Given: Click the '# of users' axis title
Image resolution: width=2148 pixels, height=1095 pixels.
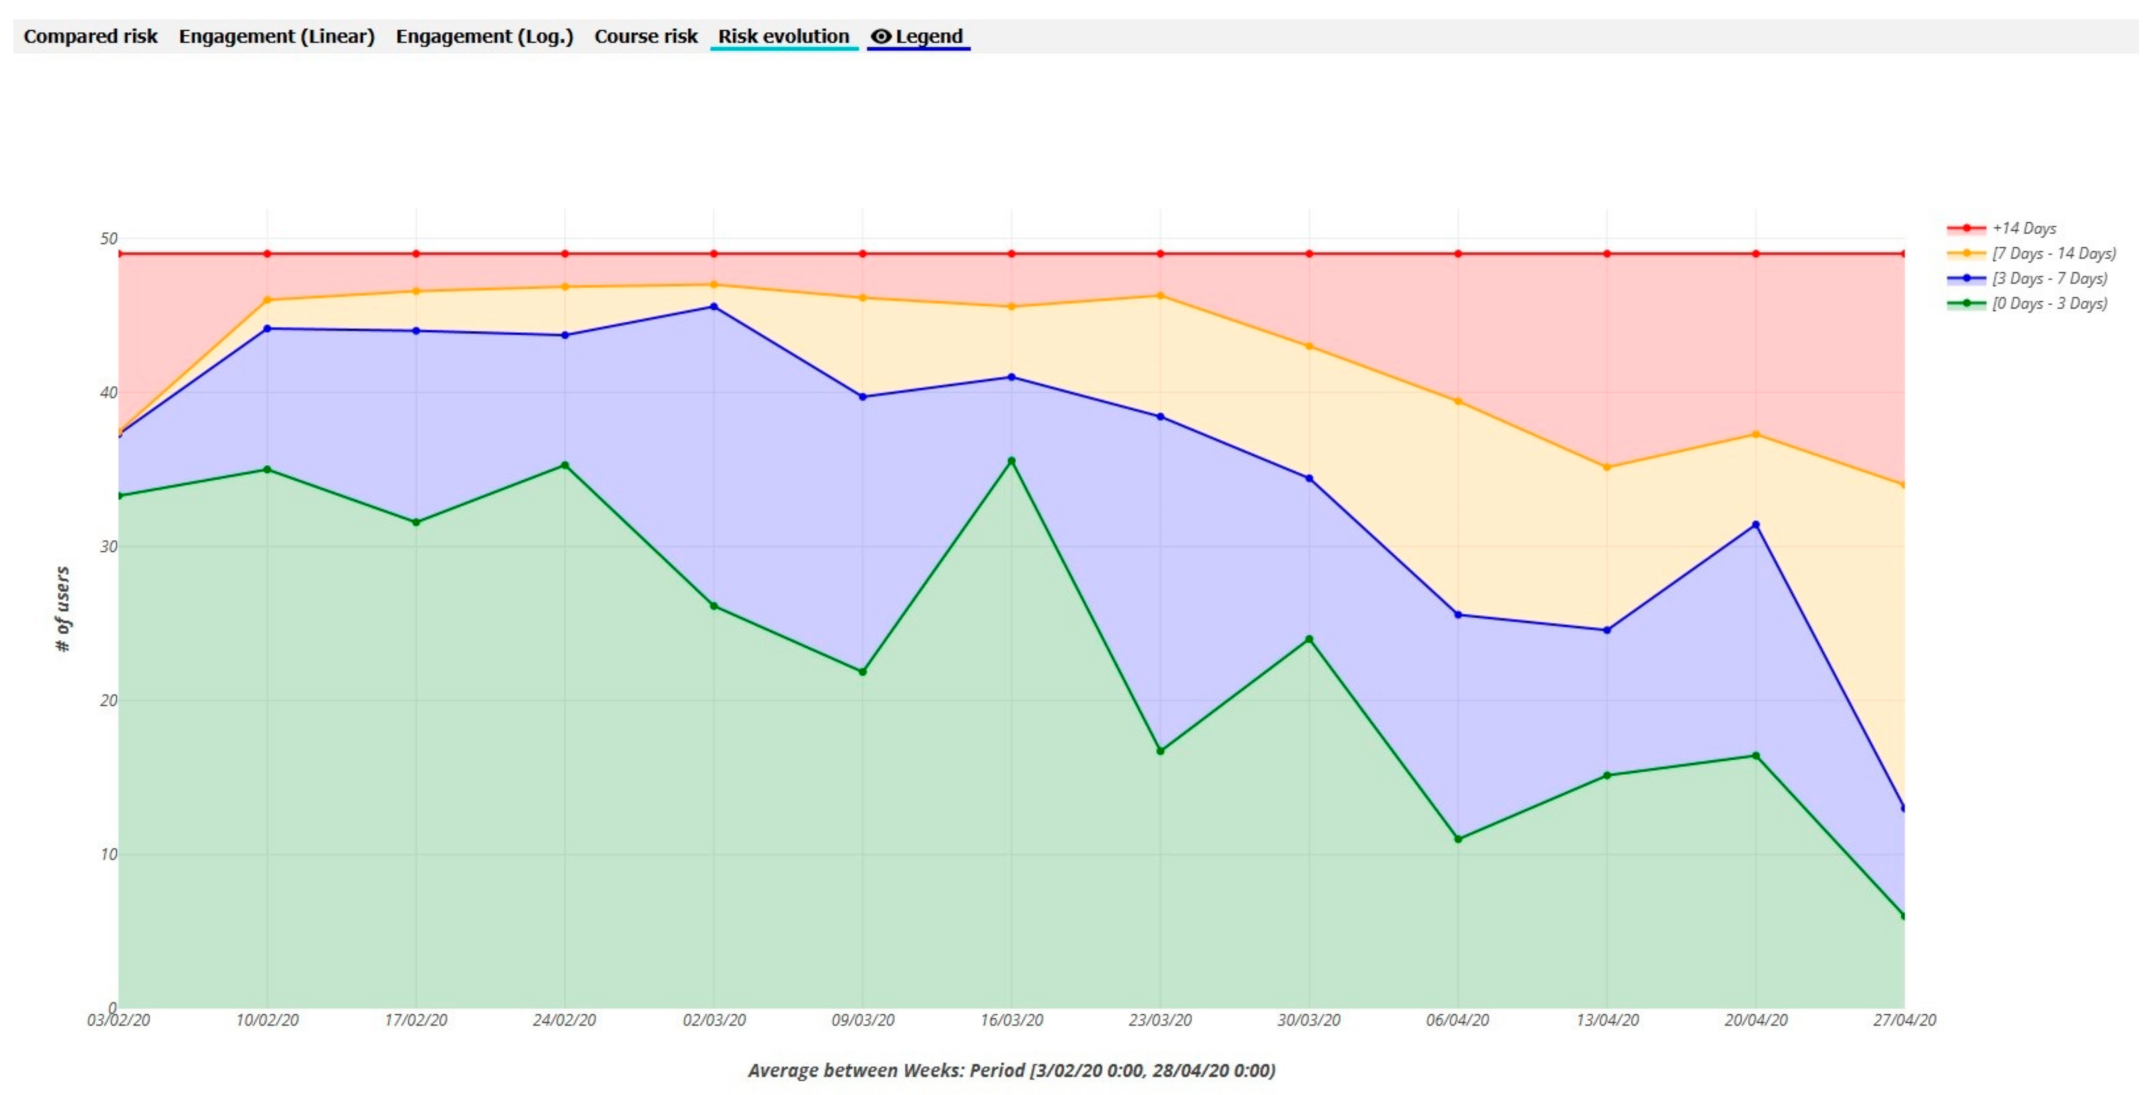Looking at the screenshot, I should coord(63,609).
